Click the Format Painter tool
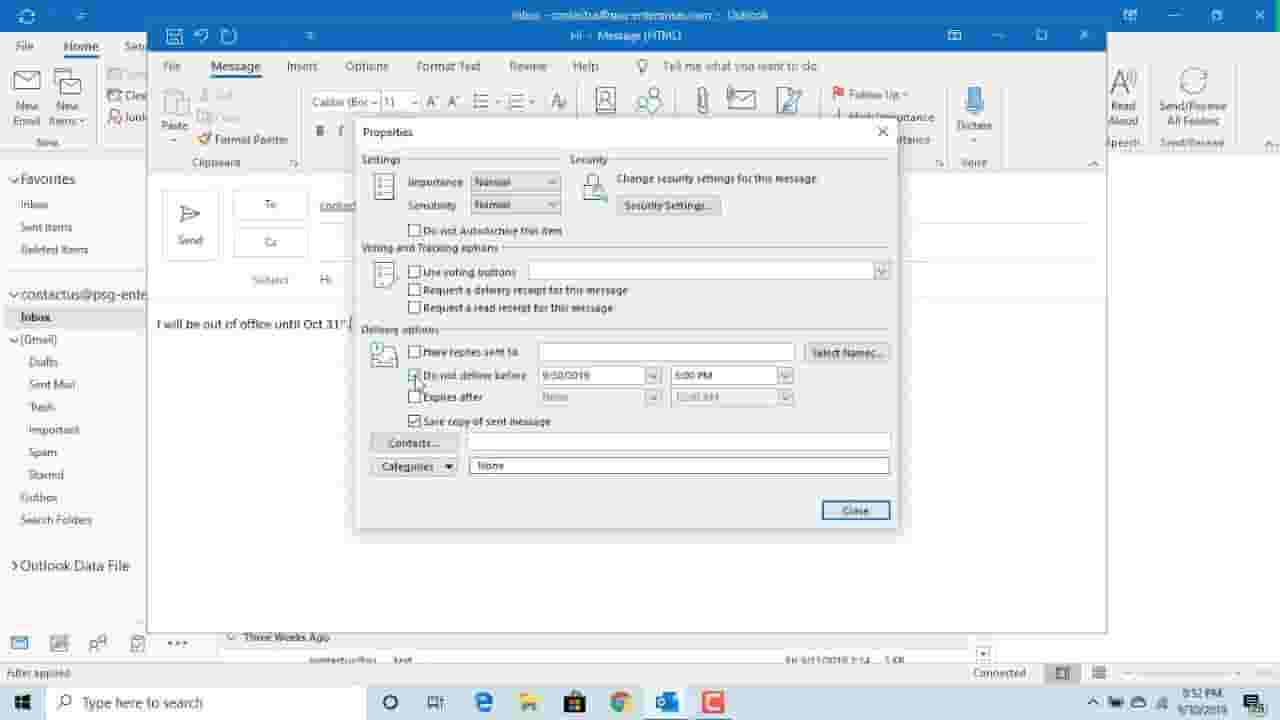This screenshot has width=1280, height=720. (x=243, y=139)
